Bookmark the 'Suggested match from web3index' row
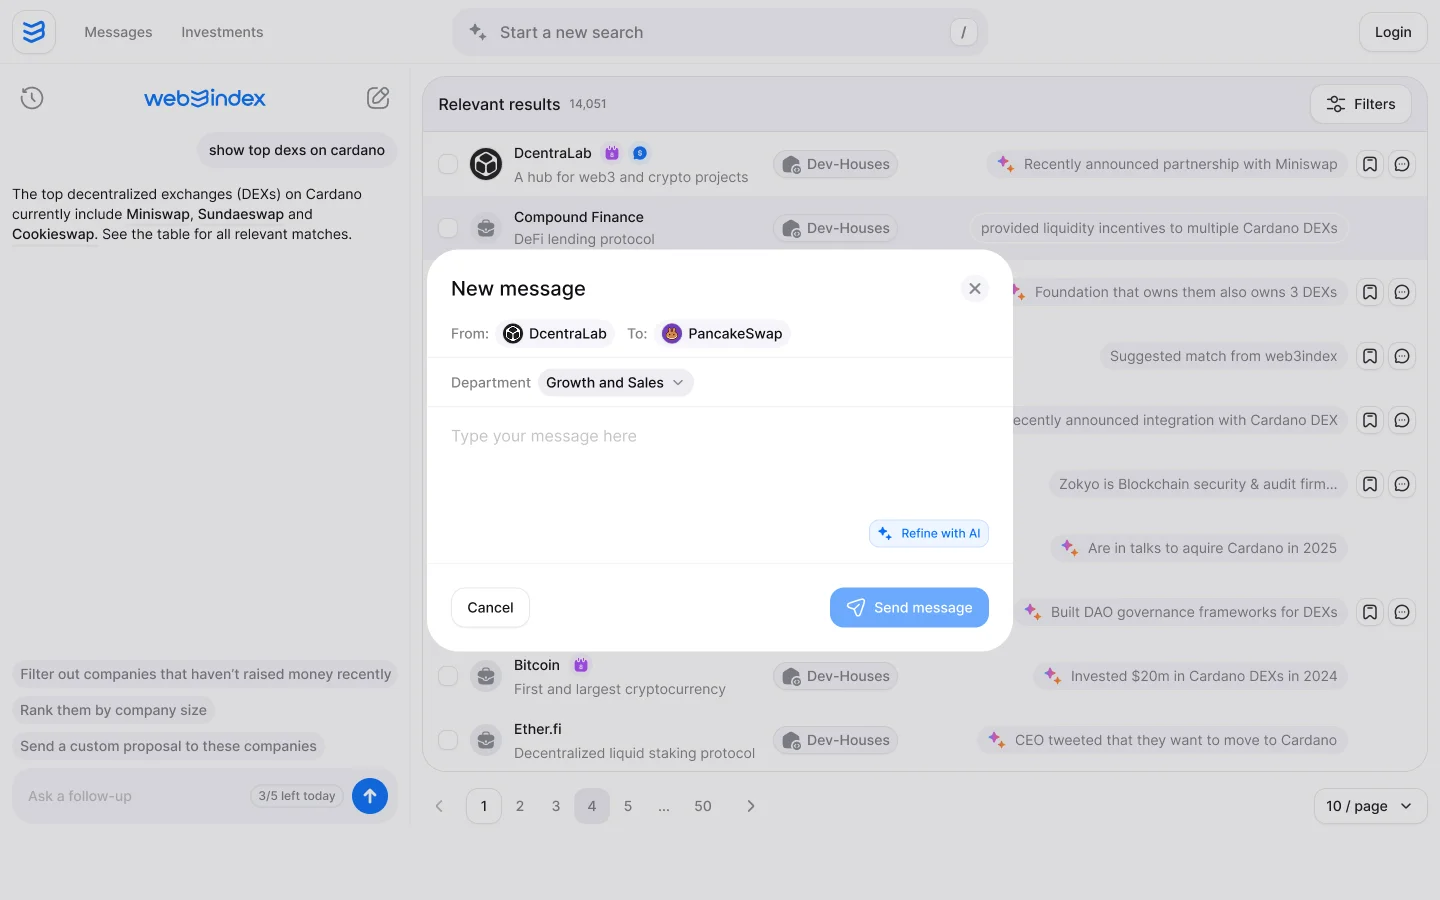Screen dimensions: 1440x900 tap(1370, 356)
